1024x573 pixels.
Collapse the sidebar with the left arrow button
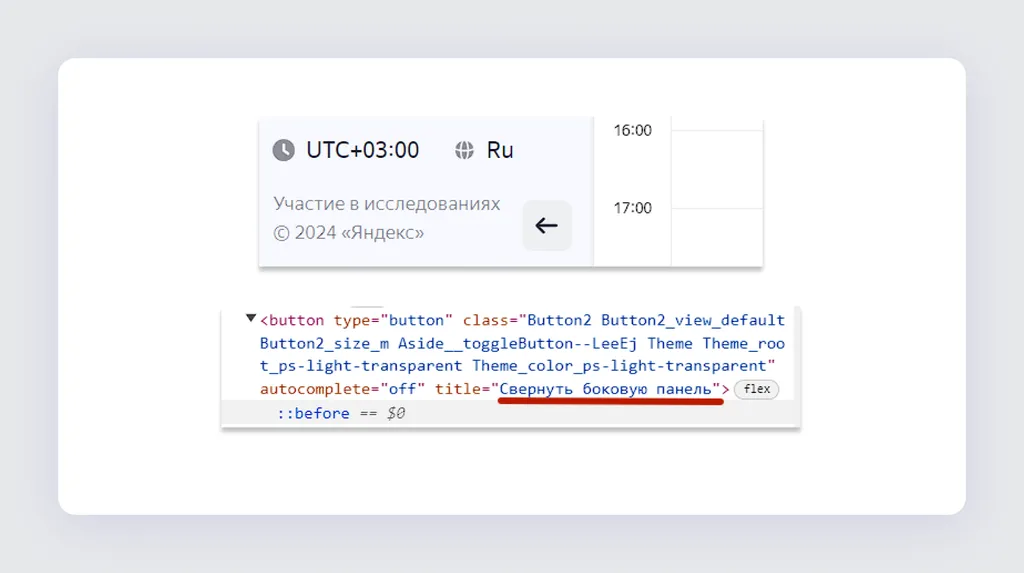click(547, 225)
